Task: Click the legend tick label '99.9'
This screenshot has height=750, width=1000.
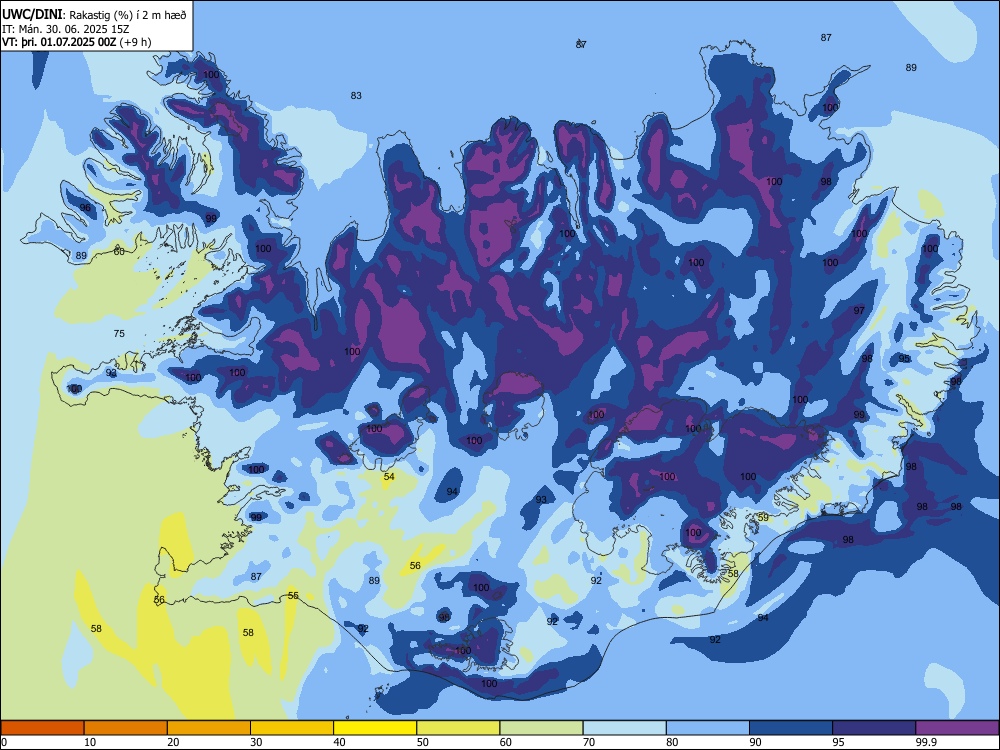Action: pyautogui.click(x=925, y=742)
